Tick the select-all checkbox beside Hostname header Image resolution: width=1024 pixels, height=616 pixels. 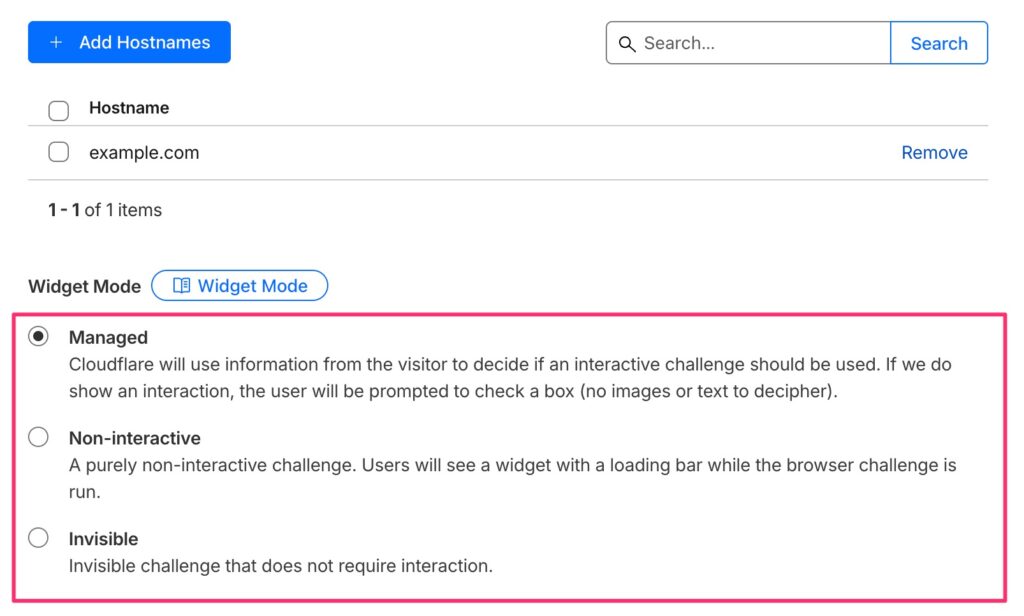(59, 110)
